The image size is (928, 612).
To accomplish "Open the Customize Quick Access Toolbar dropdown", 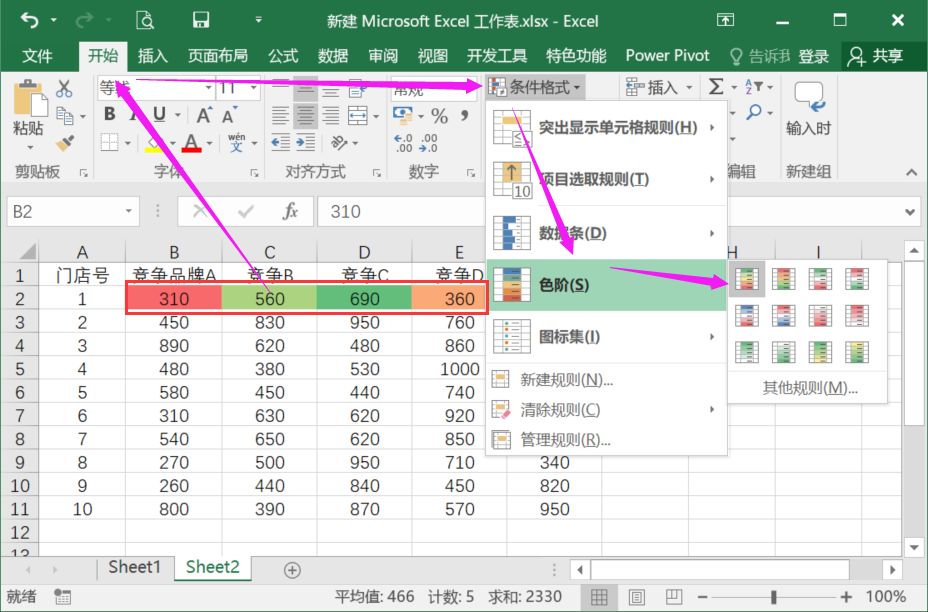I will [x=259, y=21].
